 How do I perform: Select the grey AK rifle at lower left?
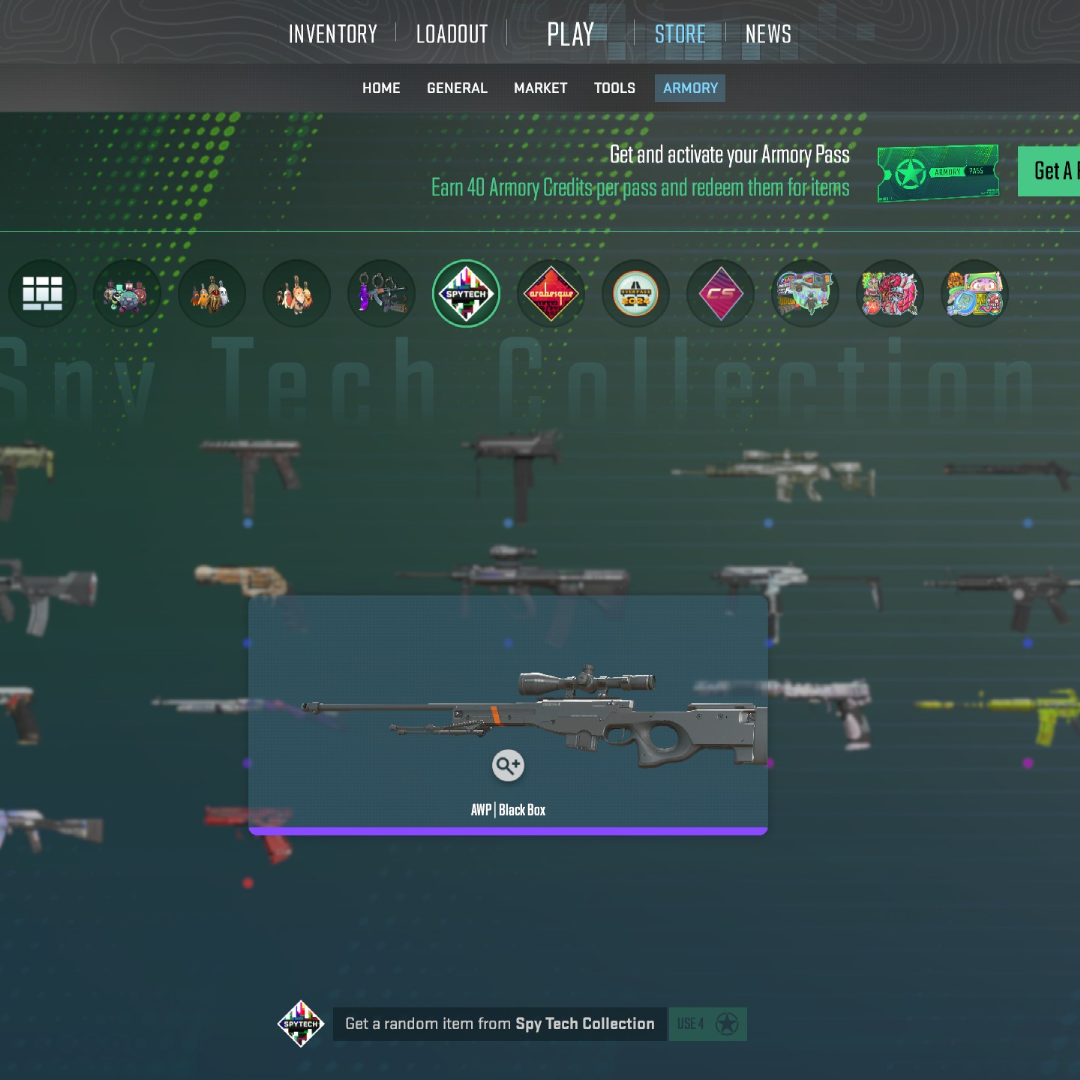point(50,829)
